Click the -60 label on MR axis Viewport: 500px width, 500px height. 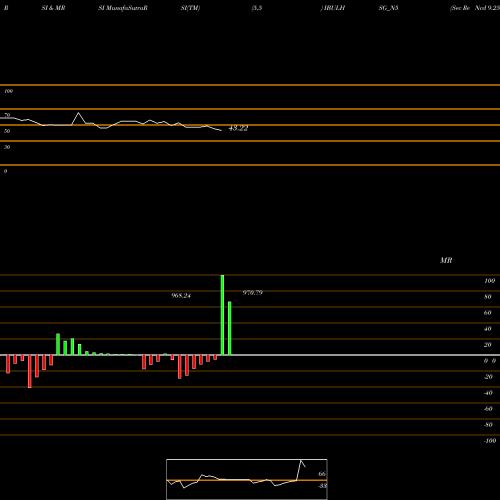point(488,409)
